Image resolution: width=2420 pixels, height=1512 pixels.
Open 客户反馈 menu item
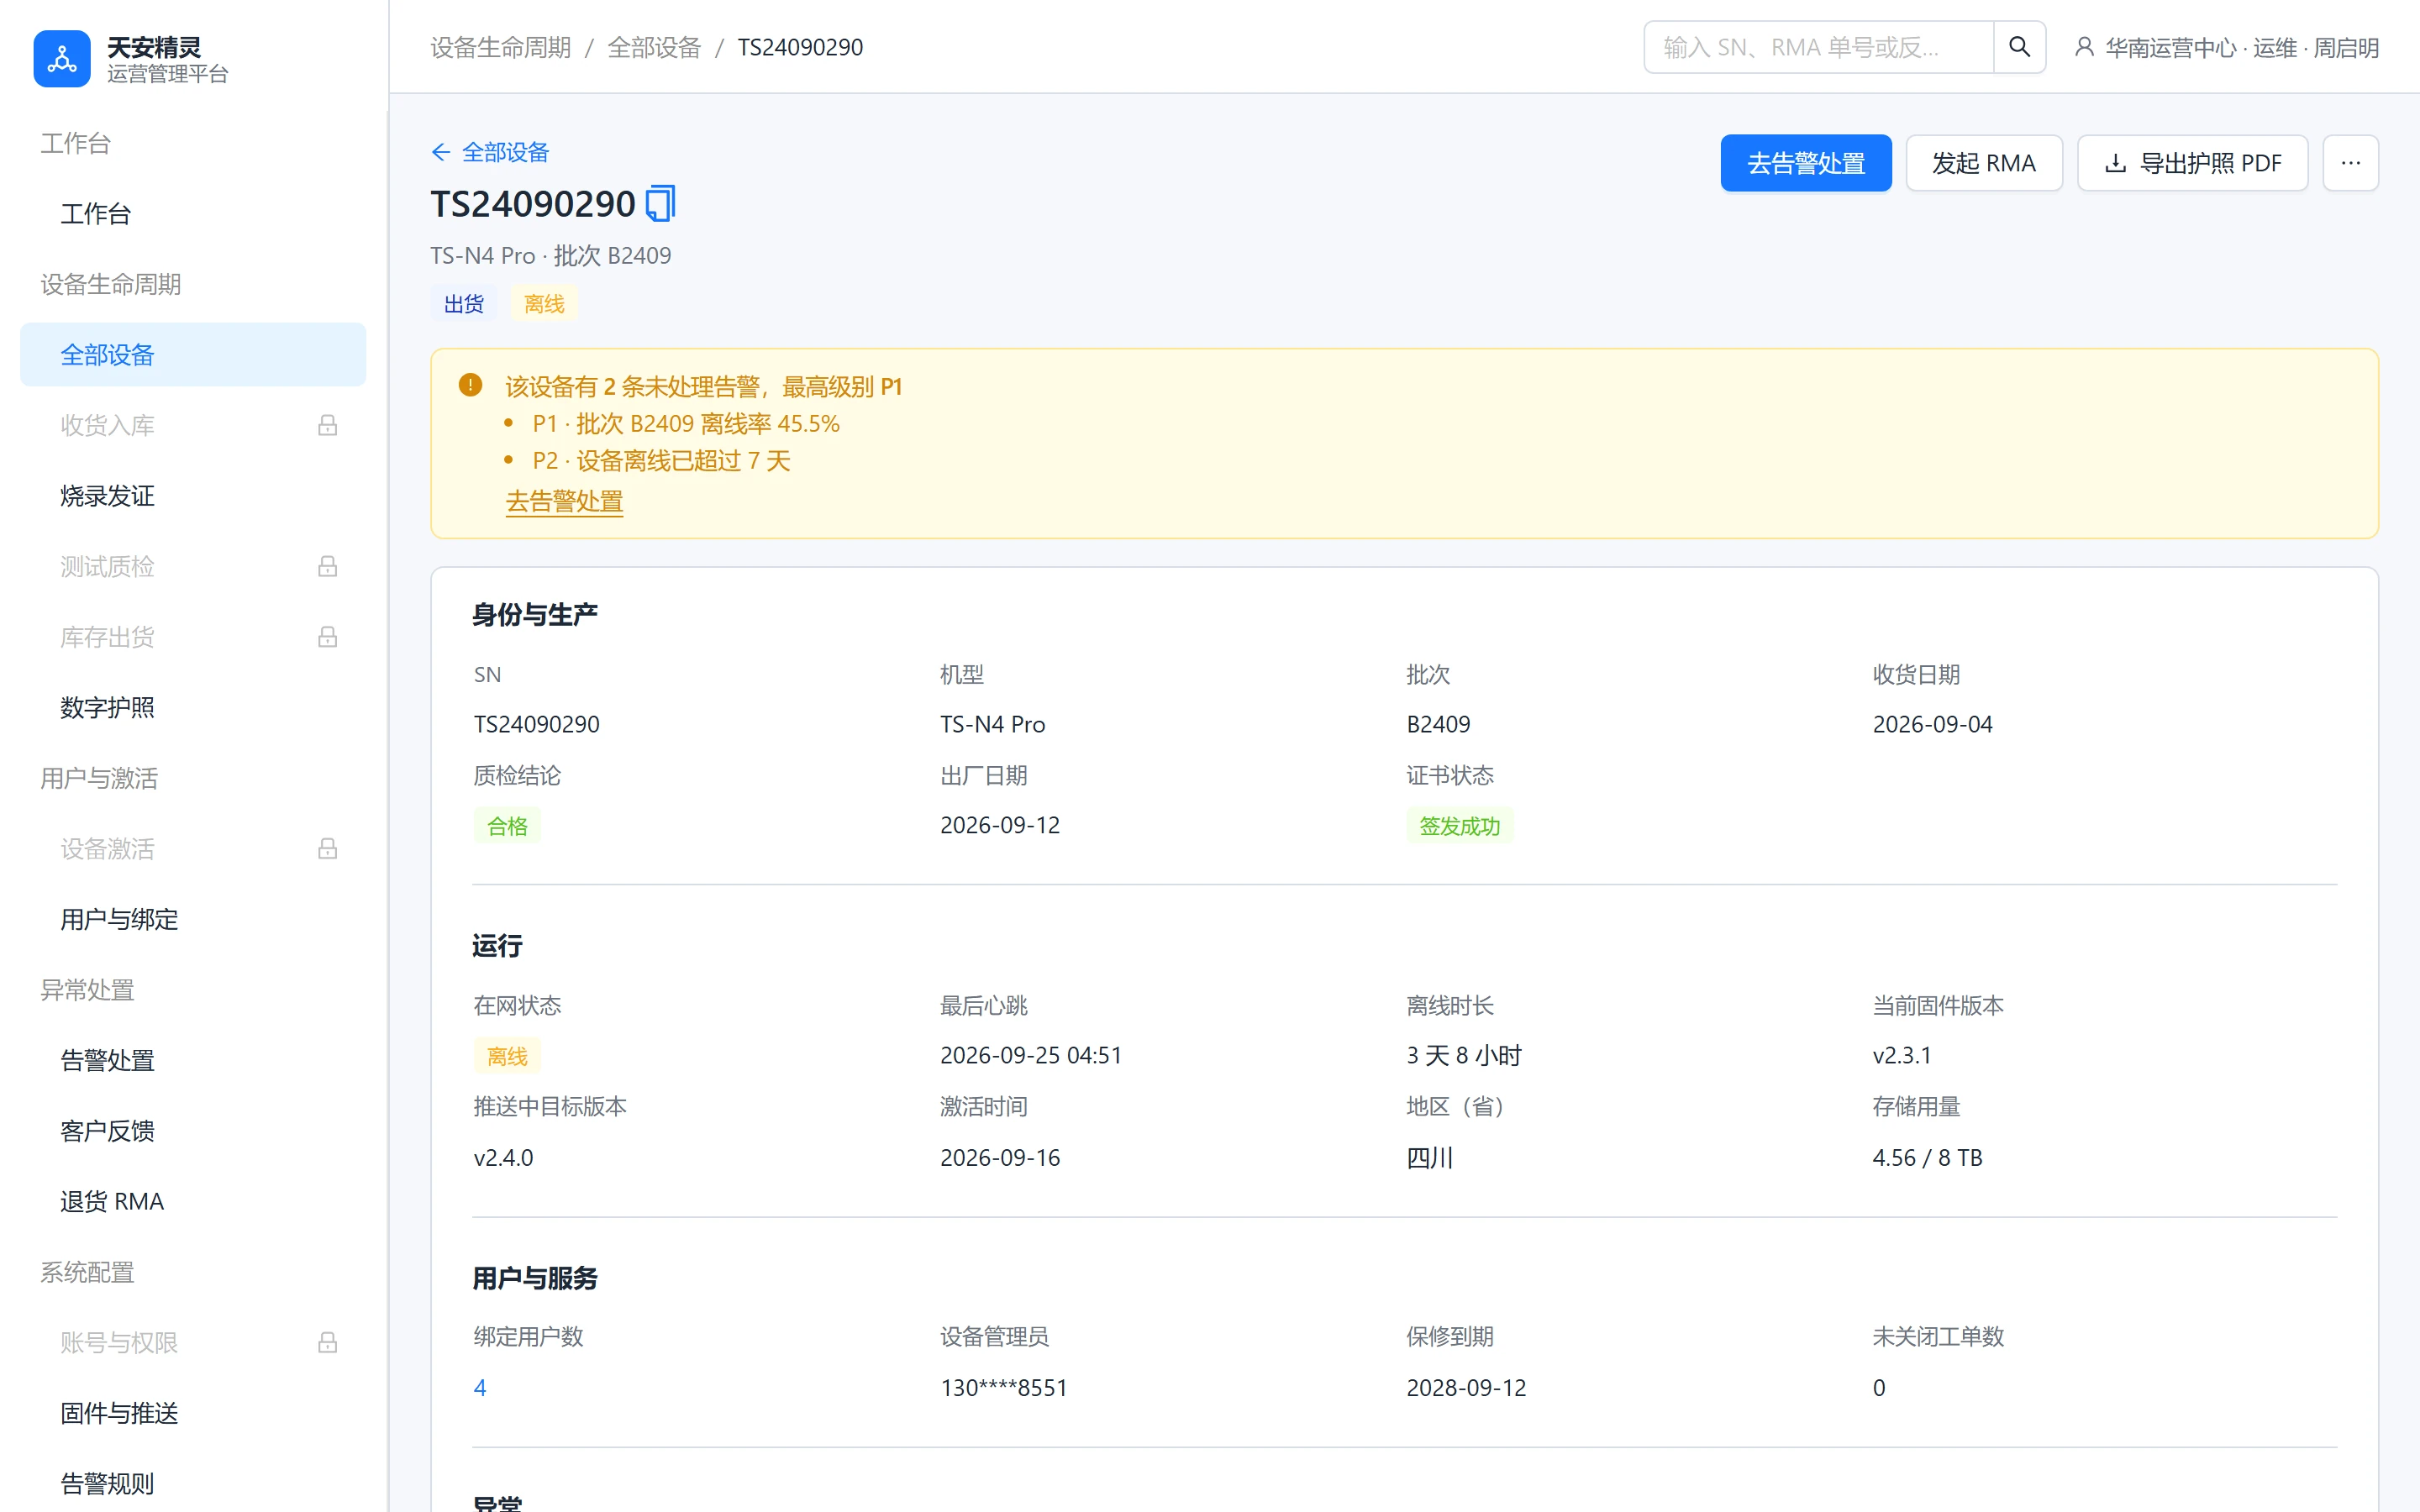coord(193,1130)
